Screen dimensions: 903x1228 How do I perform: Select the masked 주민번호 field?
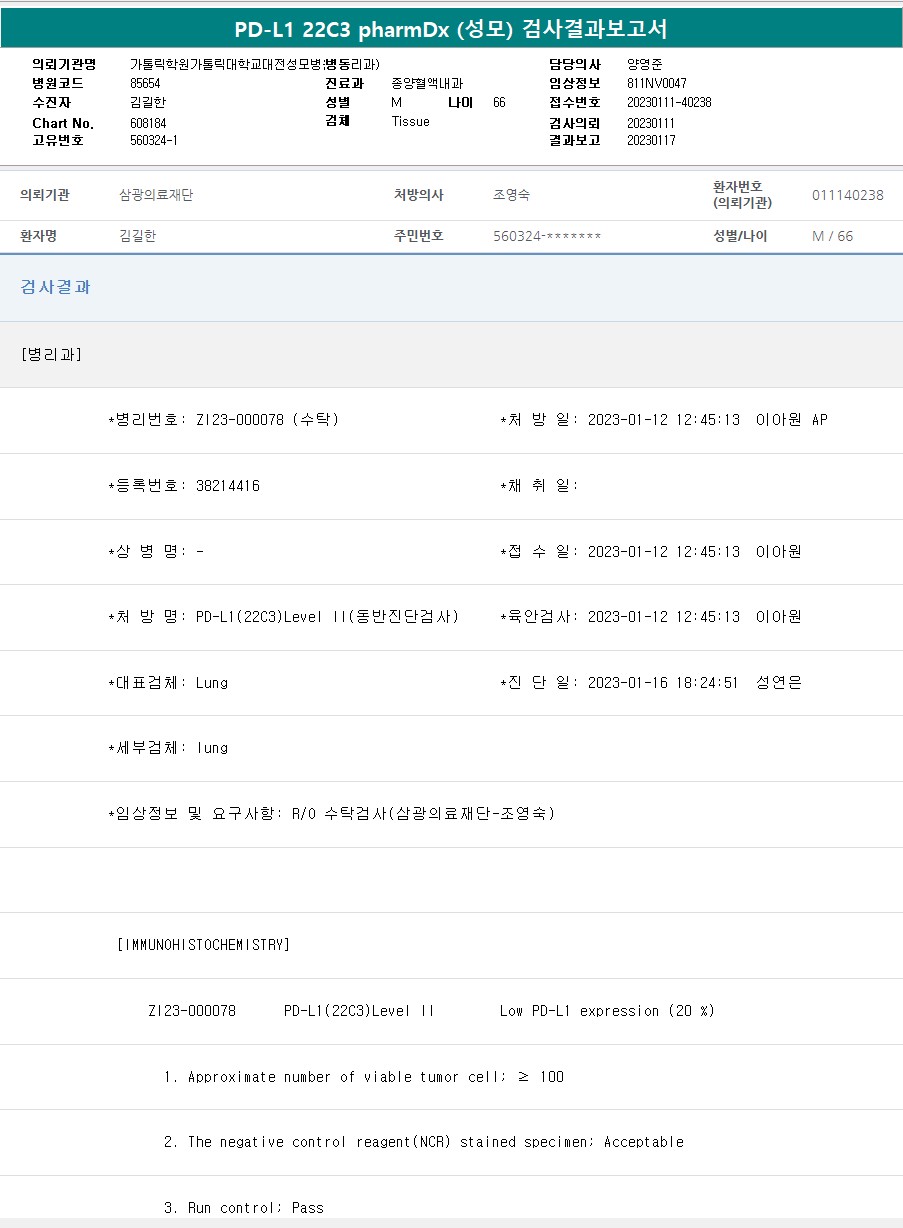pyautogui.click(x=547, y=237)
